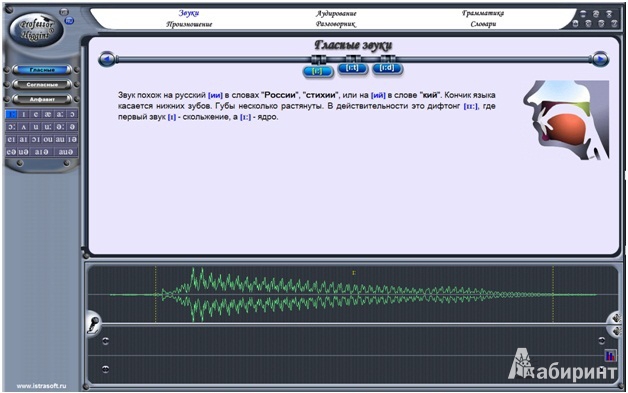Screen dimensions: 628x393
Task: Click the lower speaker playback icon
Action: (x=616, y=331)
